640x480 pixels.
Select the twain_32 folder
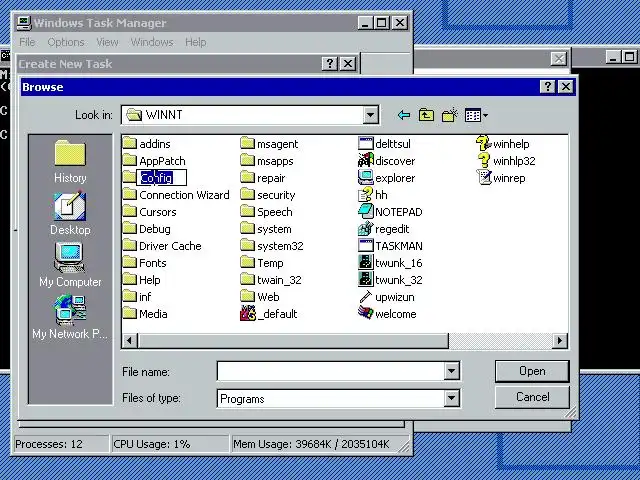click(x=271, y=280)
